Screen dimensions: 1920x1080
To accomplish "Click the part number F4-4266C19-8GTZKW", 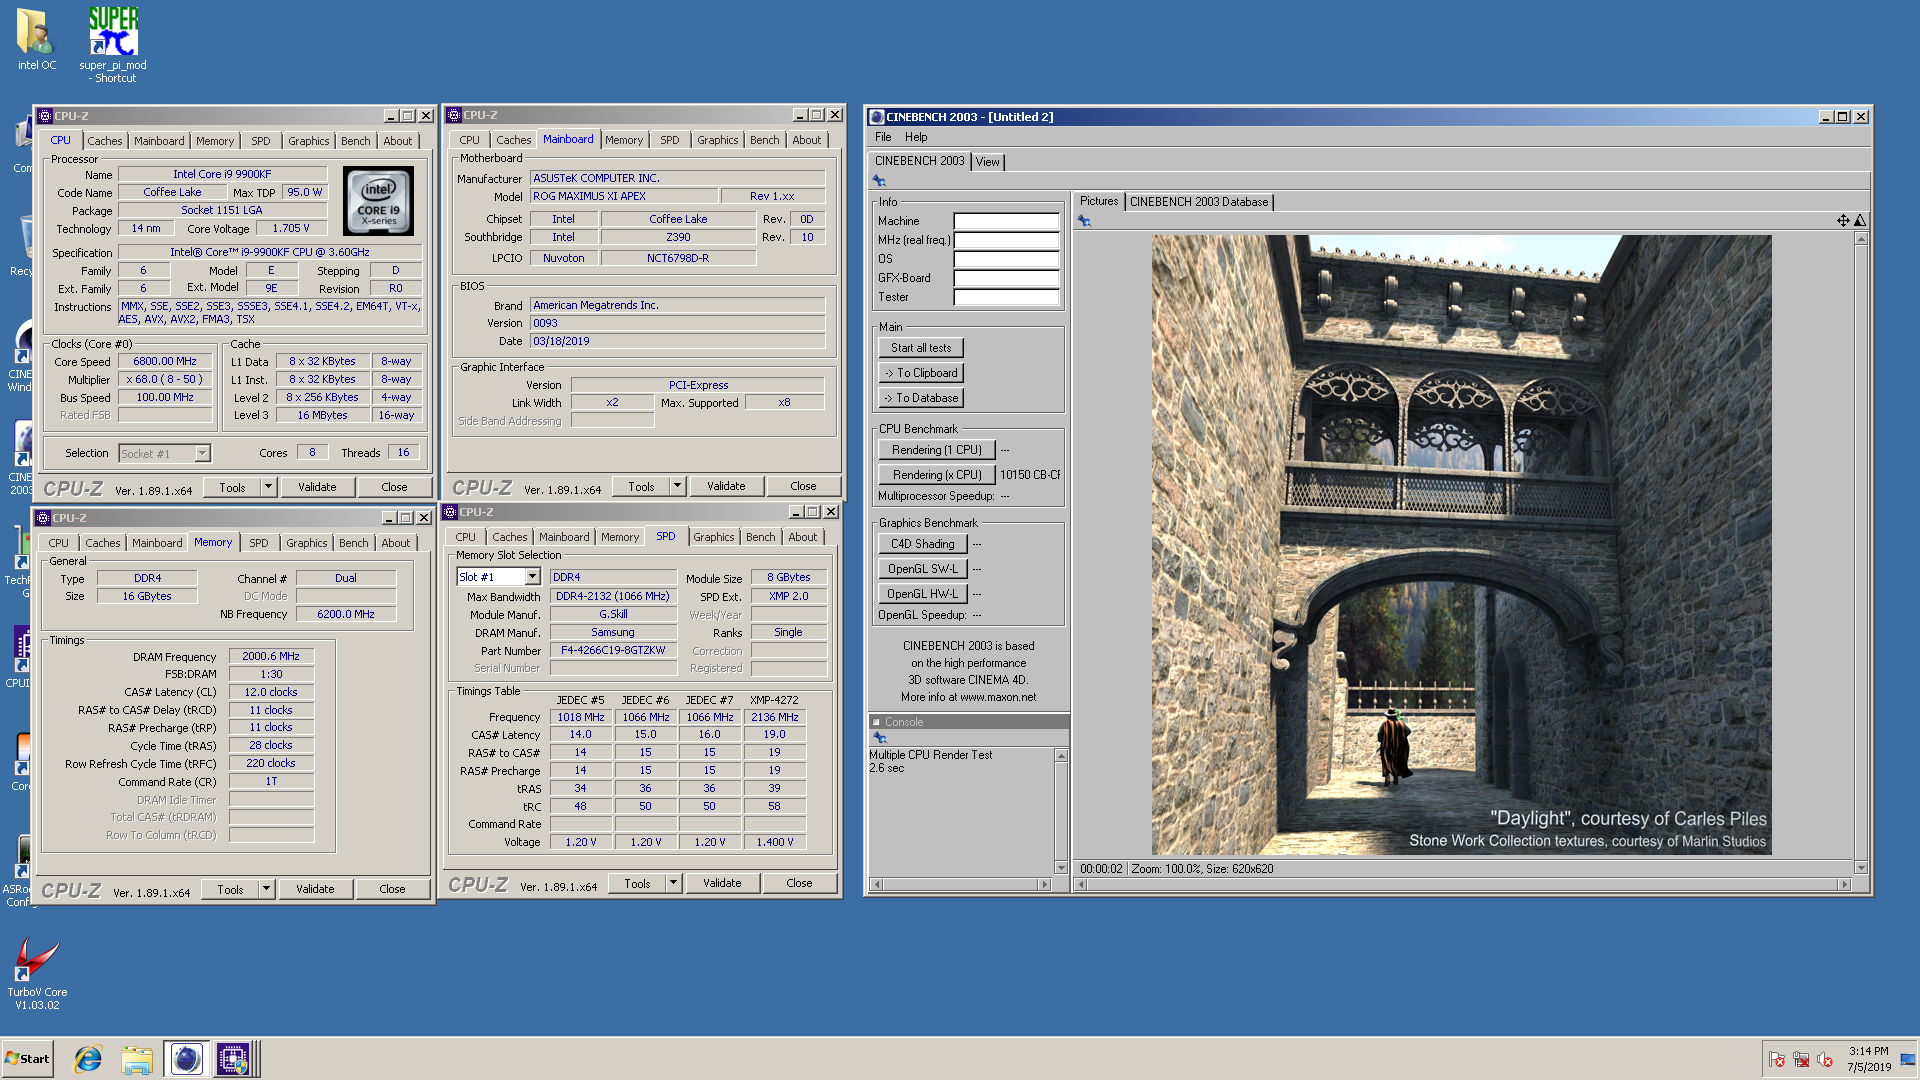I will (x=612, y=650).
